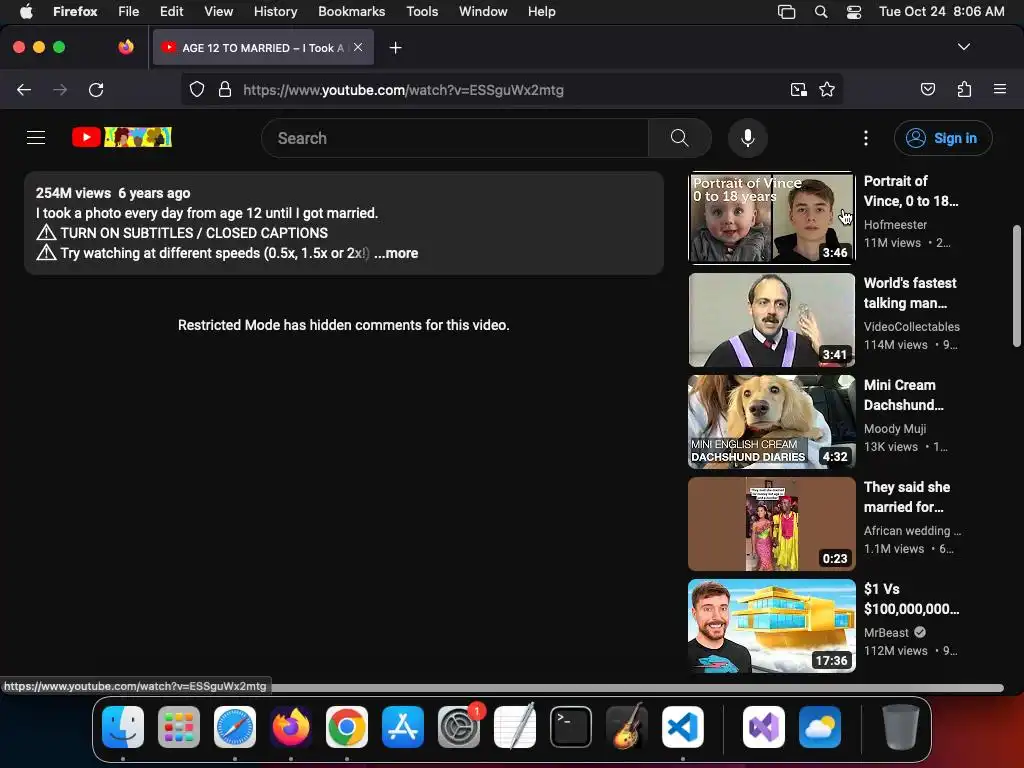Open Visual Studio Code from the Dock
Screen dimensions: 1024x768
(x=683, y=727)
